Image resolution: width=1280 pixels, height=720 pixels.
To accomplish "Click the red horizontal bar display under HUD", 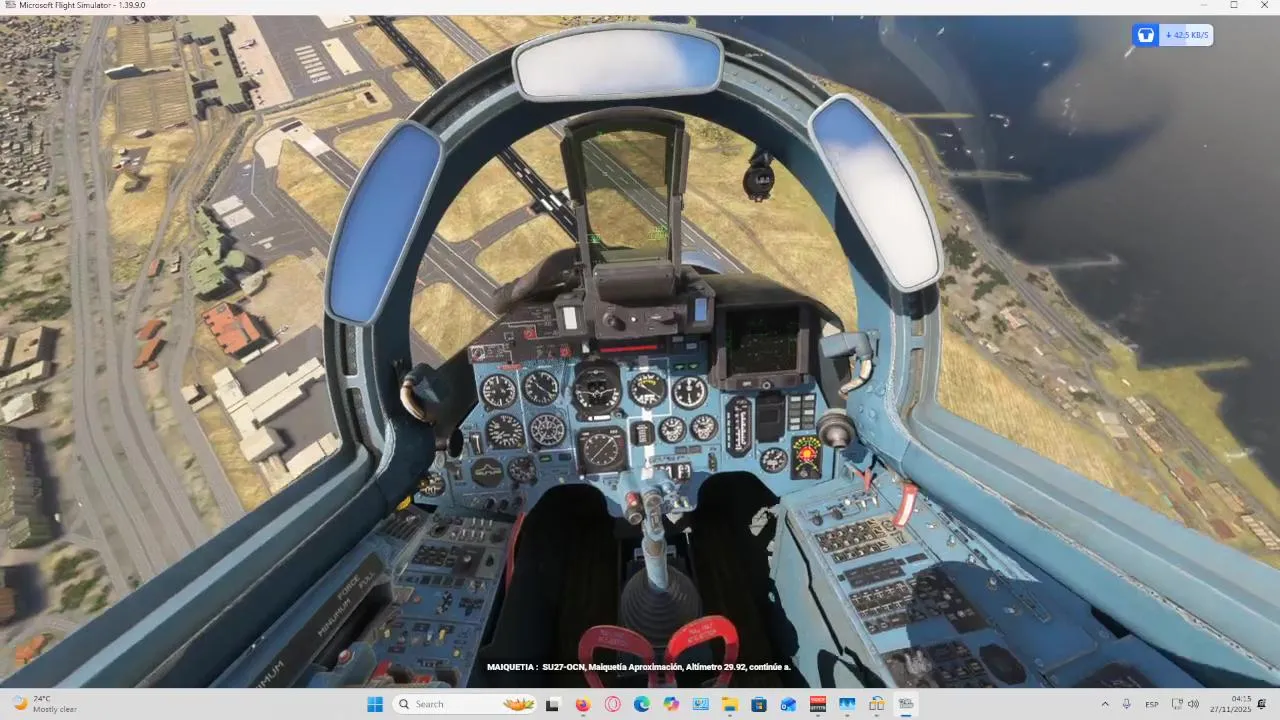I will tap(628, 348).
